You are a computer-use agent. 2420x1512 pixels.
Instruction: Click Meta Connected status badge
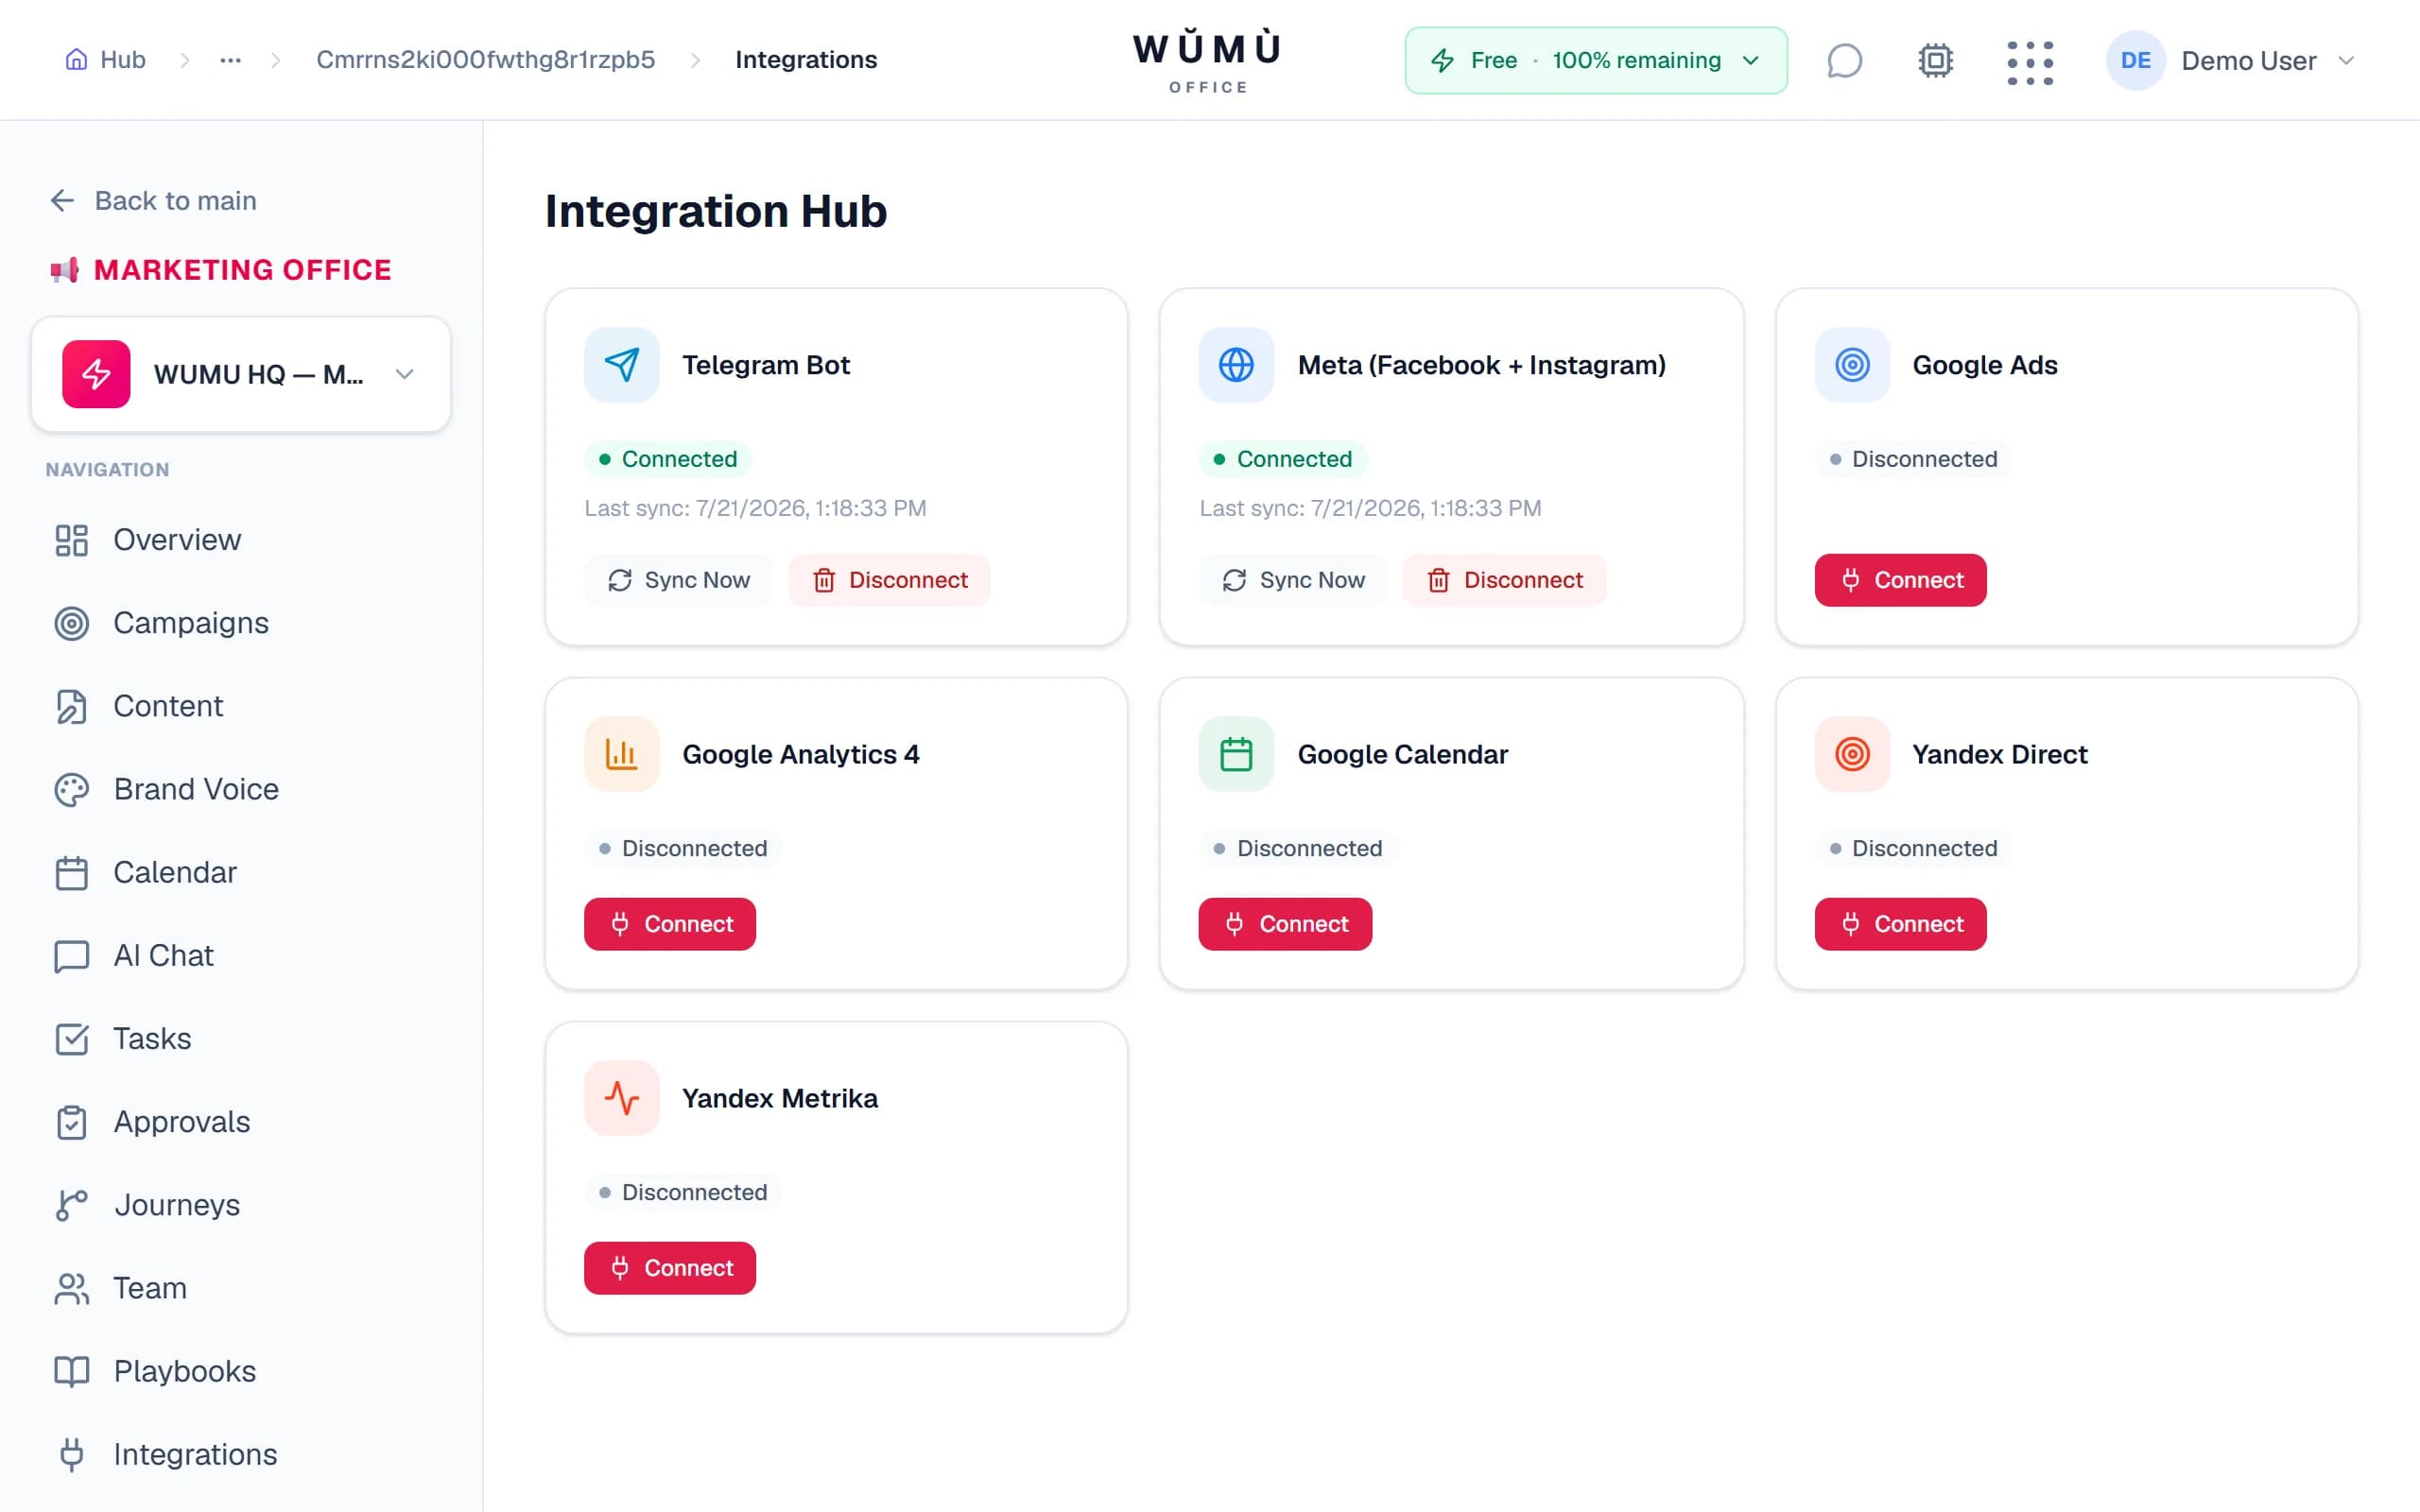1283,459
